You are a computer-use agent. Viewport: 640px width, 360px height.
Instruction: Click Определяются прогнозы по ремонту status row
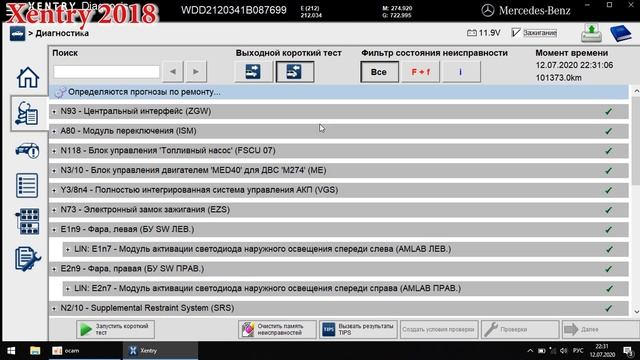338,92
